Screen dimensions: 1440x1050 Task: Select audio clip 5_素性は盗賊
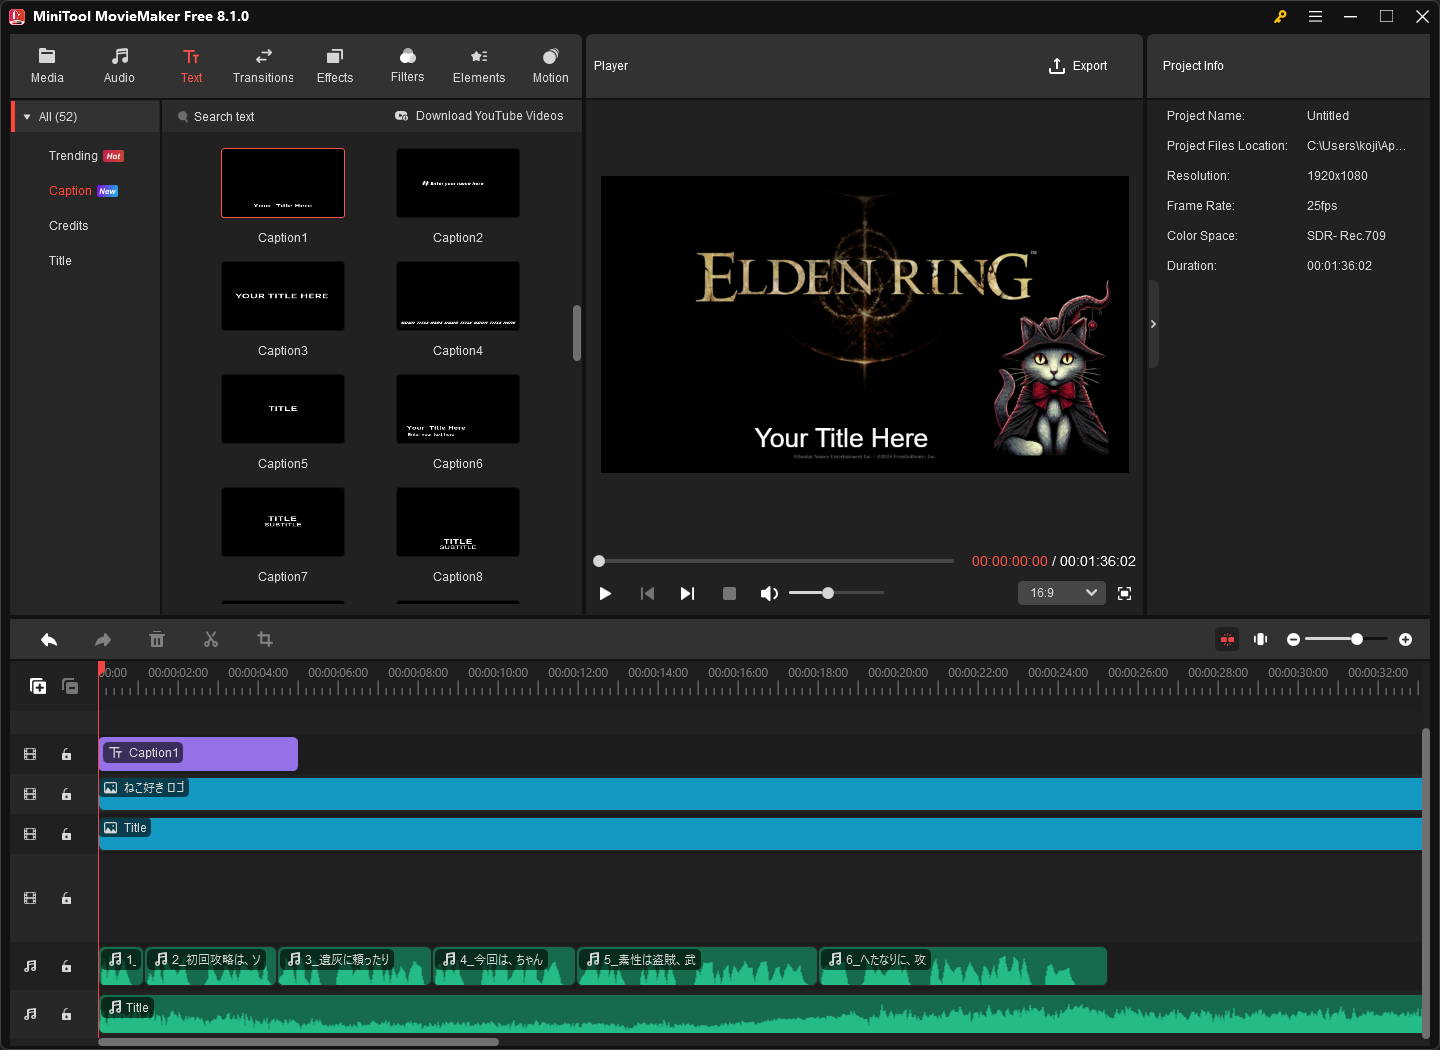coord(697,966)
